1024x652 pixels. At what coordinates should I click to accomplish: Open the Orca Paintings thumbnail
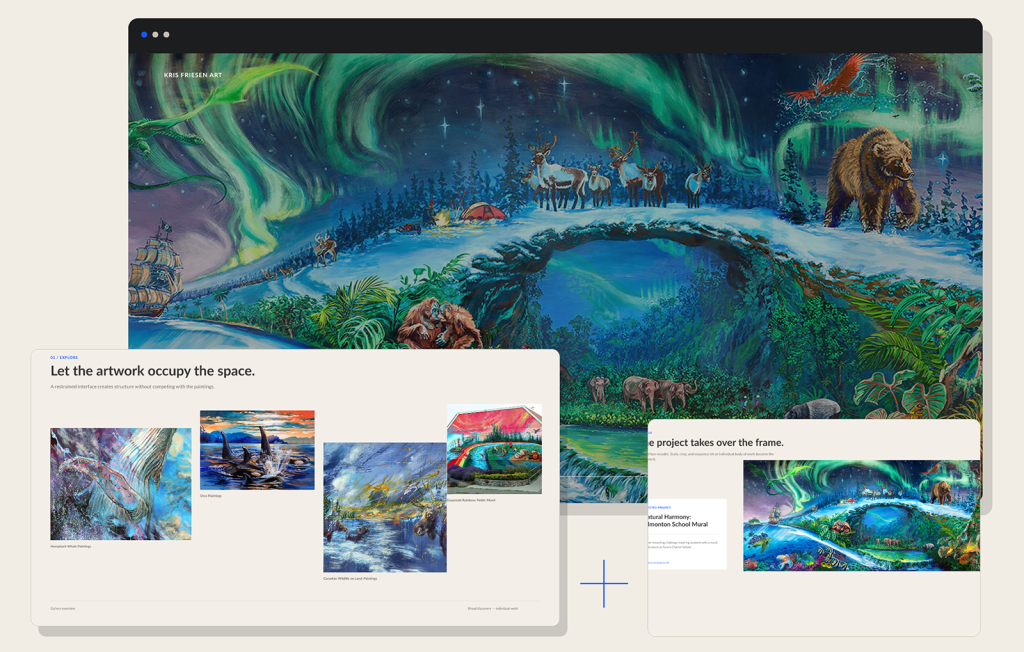pyautogui.click(x=257, y=450)
